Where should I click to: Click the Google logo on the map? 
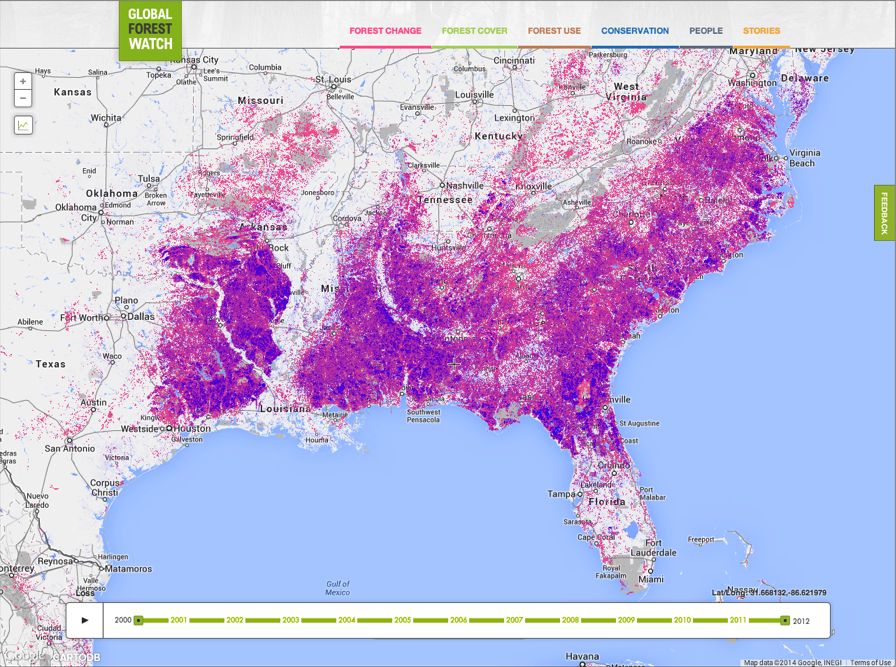[x=24, y=656]
